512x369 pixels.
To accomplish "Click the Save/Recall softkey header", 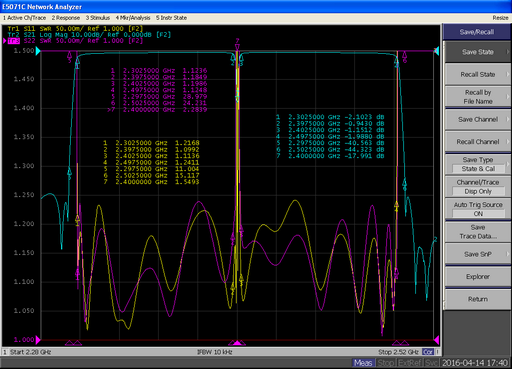I will pos(477,32).
